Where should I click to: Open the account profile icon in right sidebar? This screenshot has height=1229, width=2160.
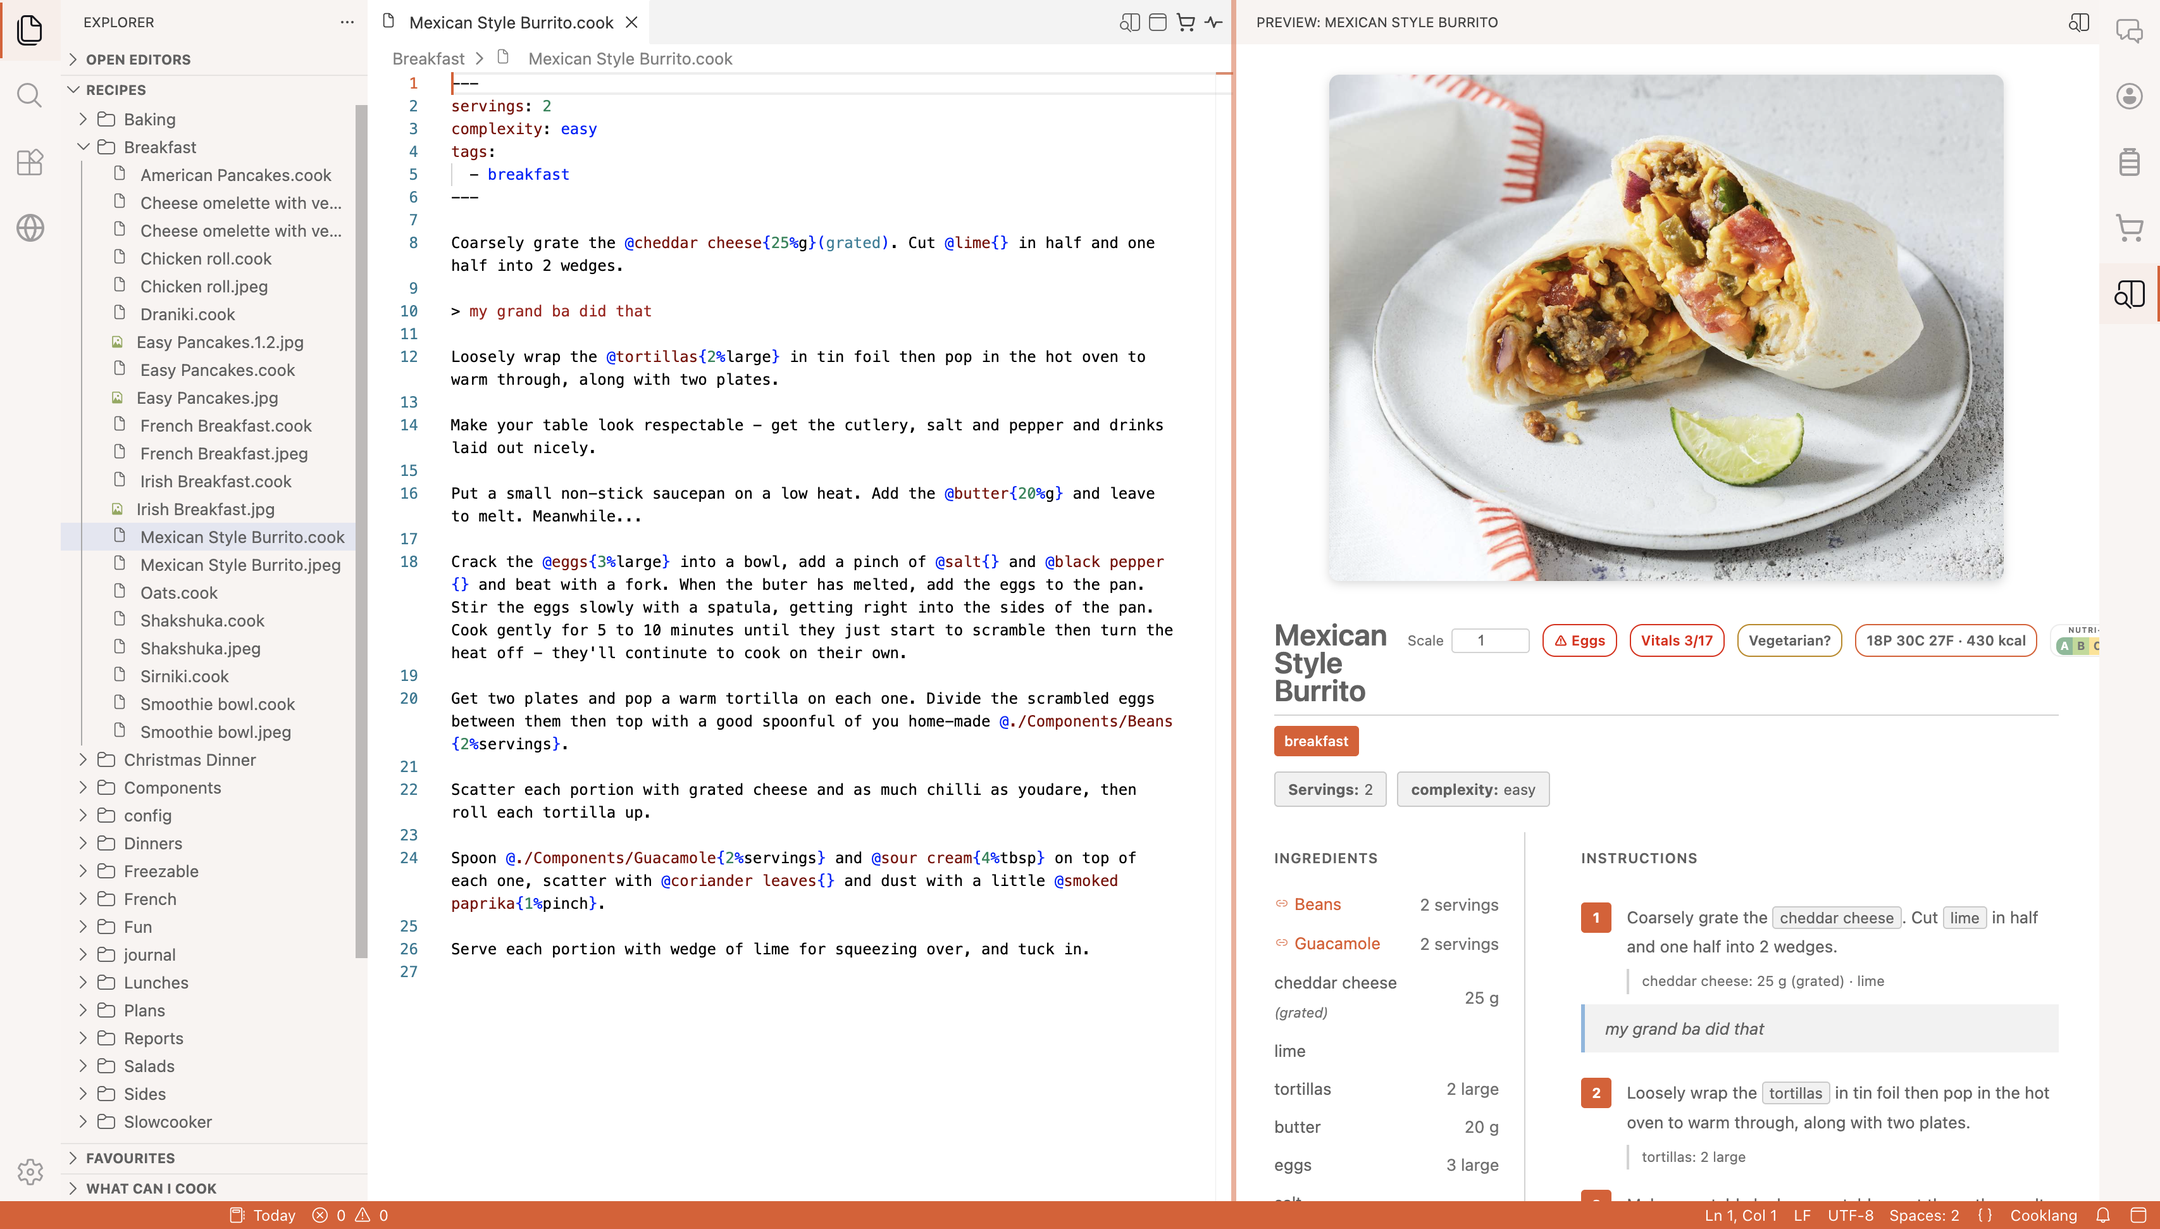tap(2130, 96)
